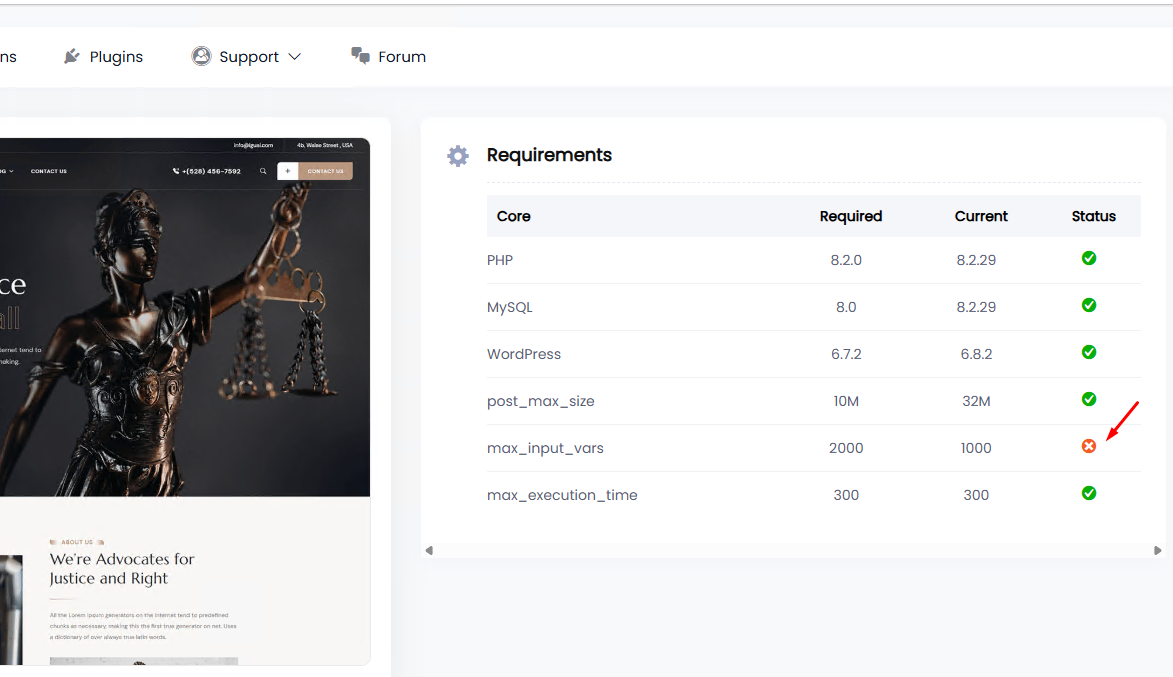Click the Forum chat bubbles icon
1173x677 pixels.
coord(361,56)
